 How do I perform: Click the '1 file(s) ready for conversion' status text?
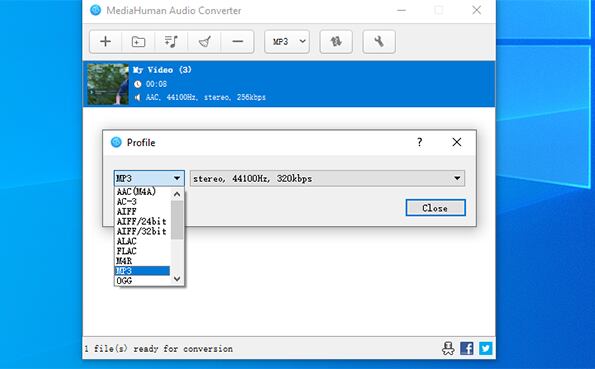[x=159, y=348]
